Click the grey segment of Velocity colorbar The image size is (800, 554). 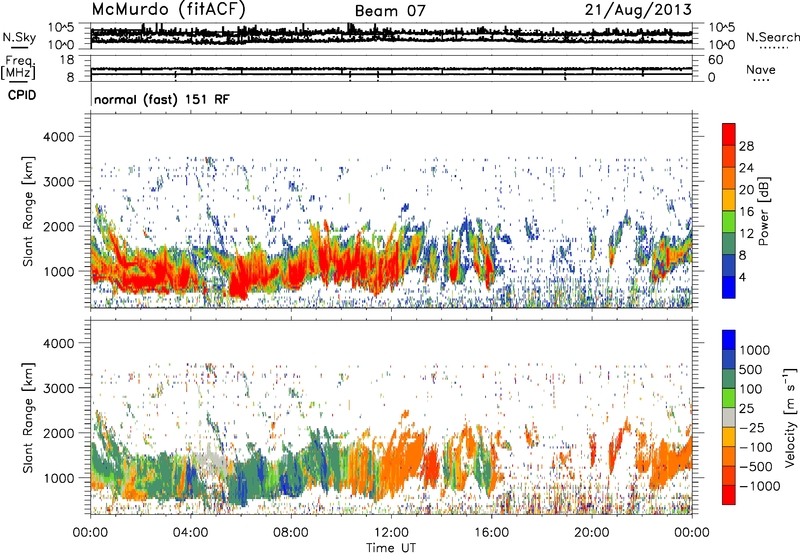729,418
